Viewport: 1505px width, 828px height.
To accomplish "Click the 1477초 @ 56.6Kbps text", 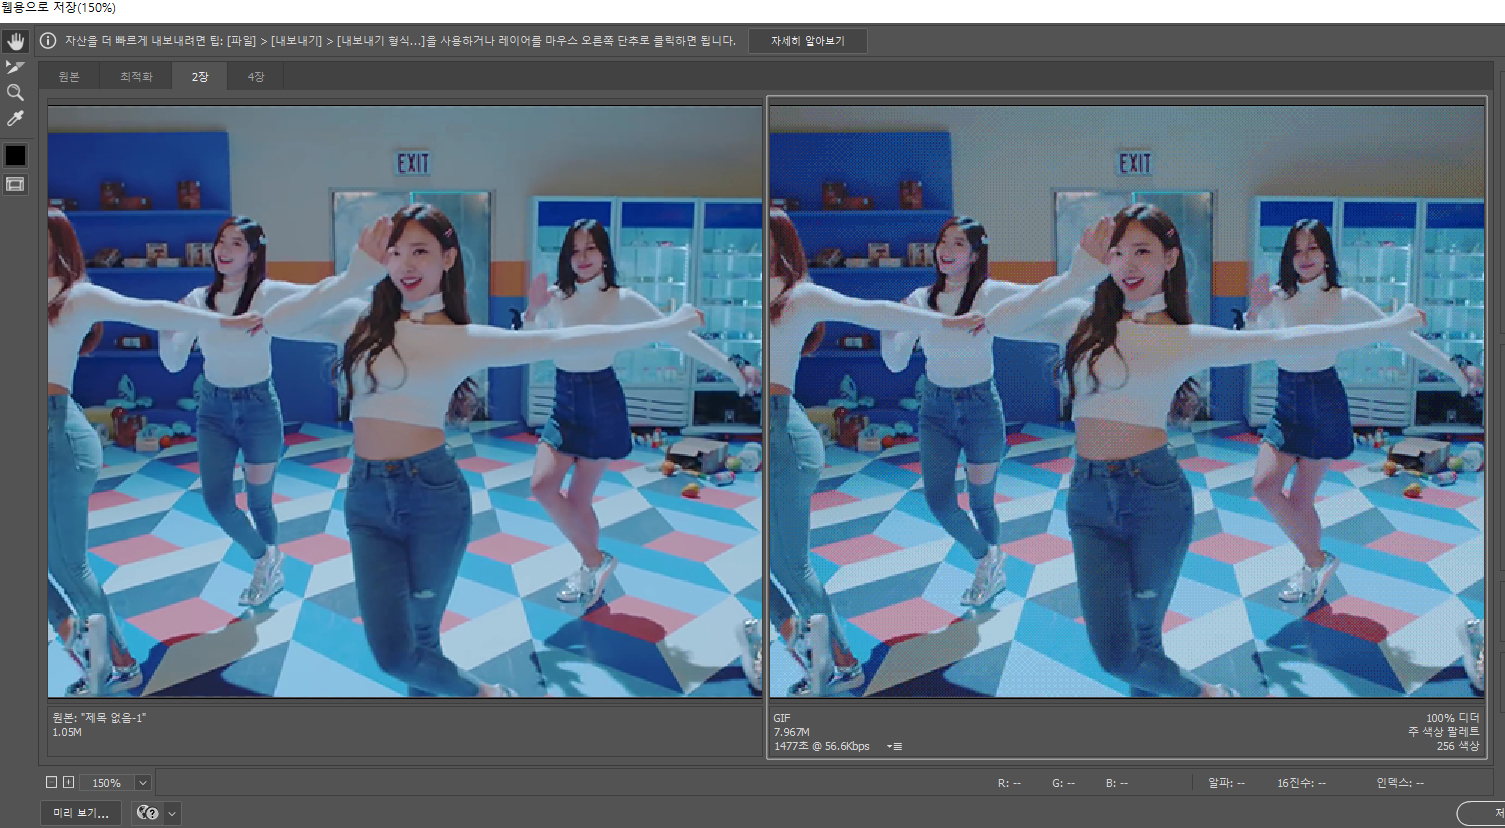I will pos(821,746).
